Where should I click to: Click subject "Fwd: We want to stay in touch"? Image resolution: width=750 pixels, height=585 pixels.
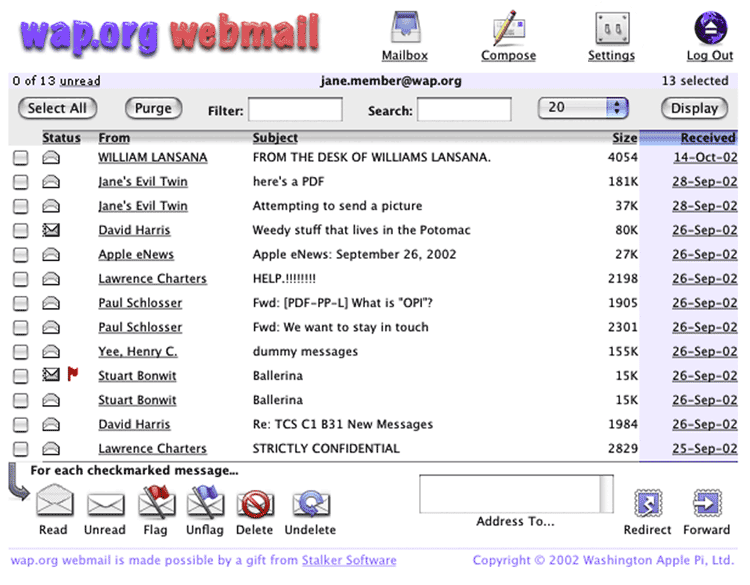(341, 327)
